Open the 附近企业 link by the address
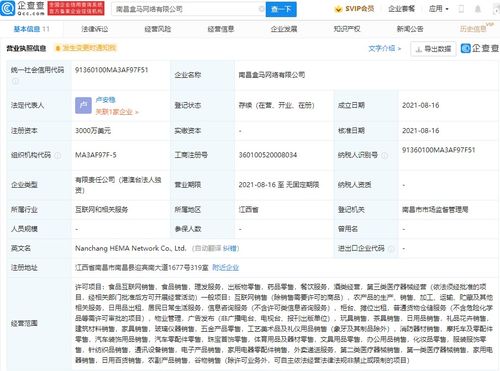 coord(226,267)
